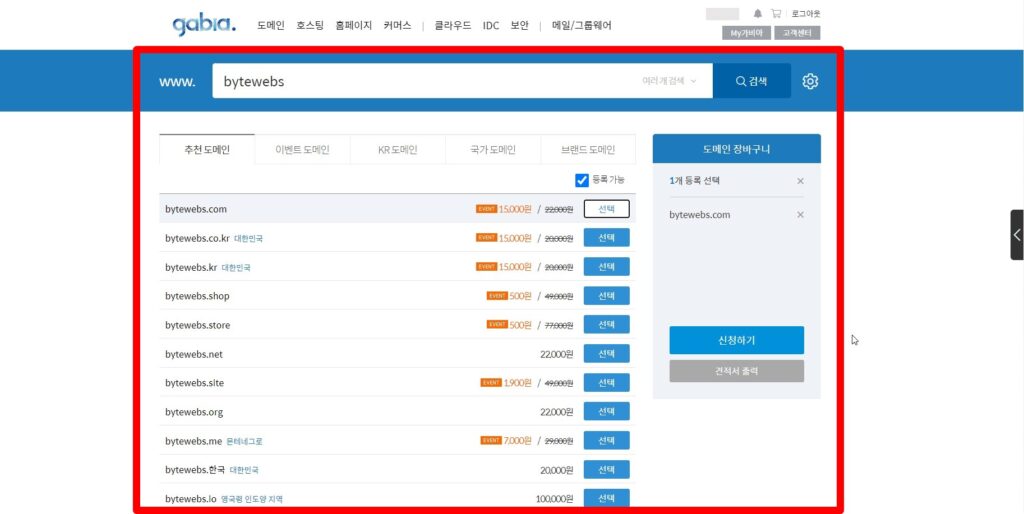Open the notification bell icon
Screen dimensions: 1024x514
[758, 13]
